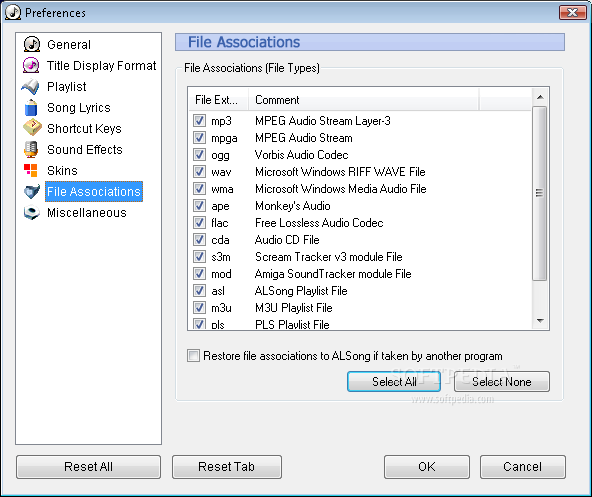Click the Shortcut Keys icon

click(32, 128)
